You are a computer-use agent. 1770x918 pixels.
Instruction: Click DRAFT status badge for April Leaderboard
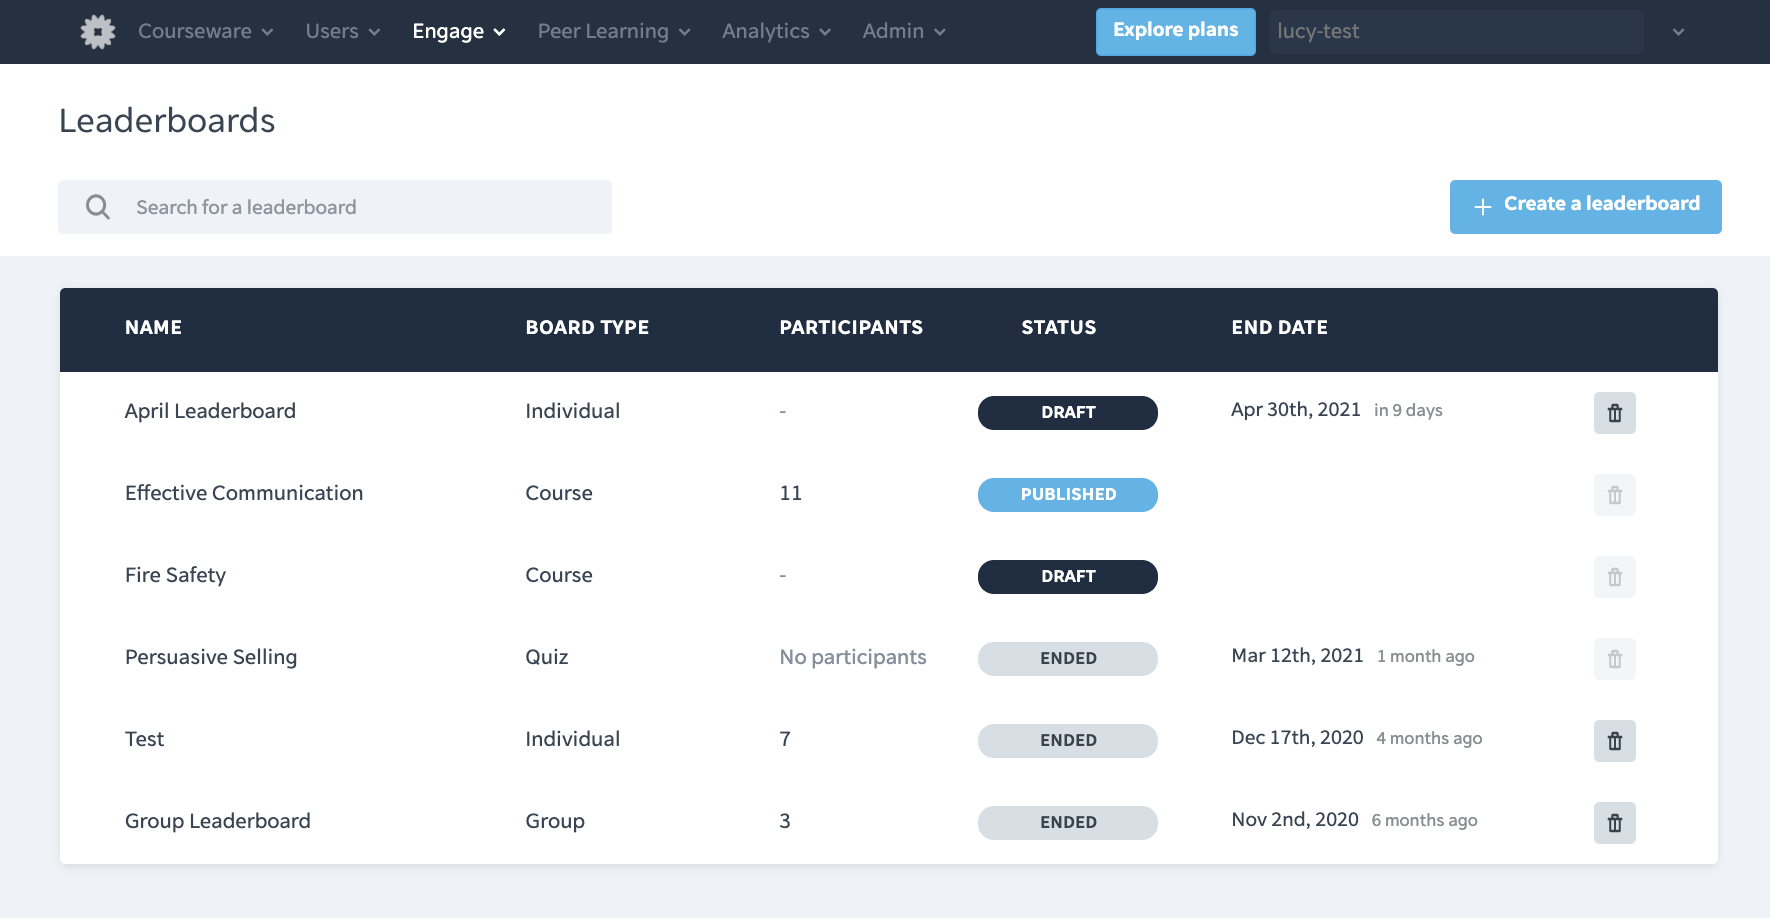1068,413
